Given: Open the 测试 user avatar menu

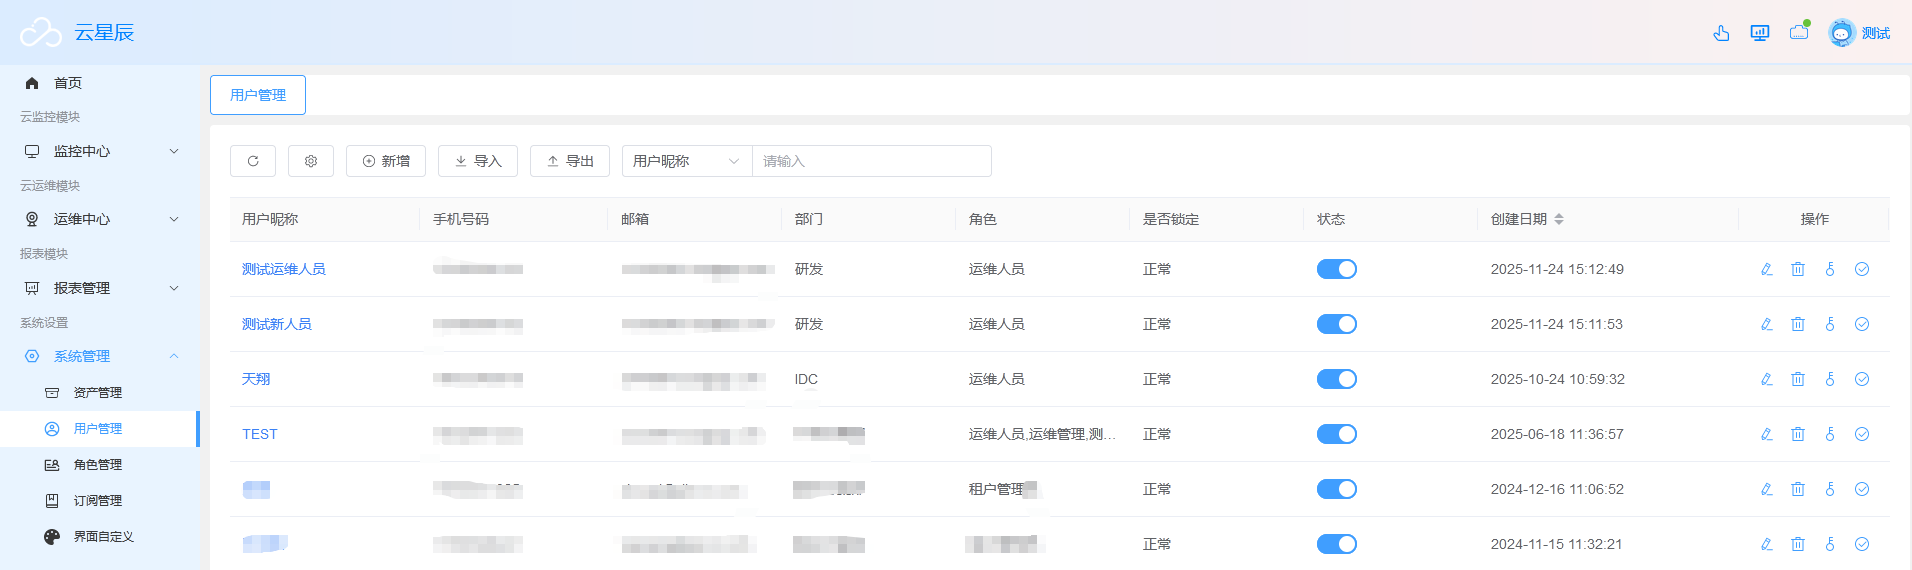Looking at the screenshot, I should pyautogui.click(x=1859, y=33).
